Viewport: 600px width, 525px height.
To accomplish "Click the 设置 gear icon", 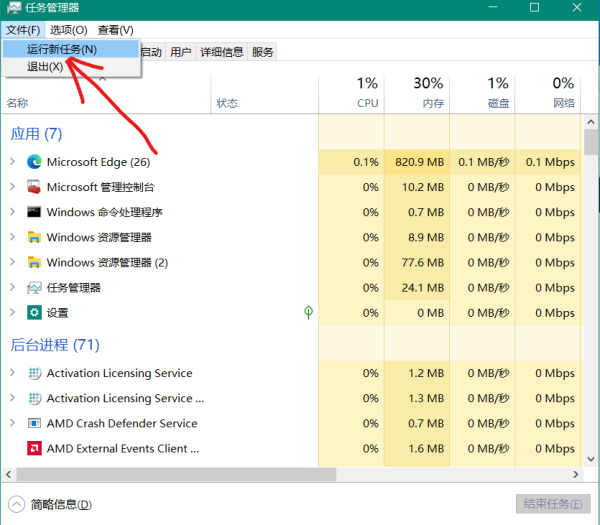I will [34, 313].
